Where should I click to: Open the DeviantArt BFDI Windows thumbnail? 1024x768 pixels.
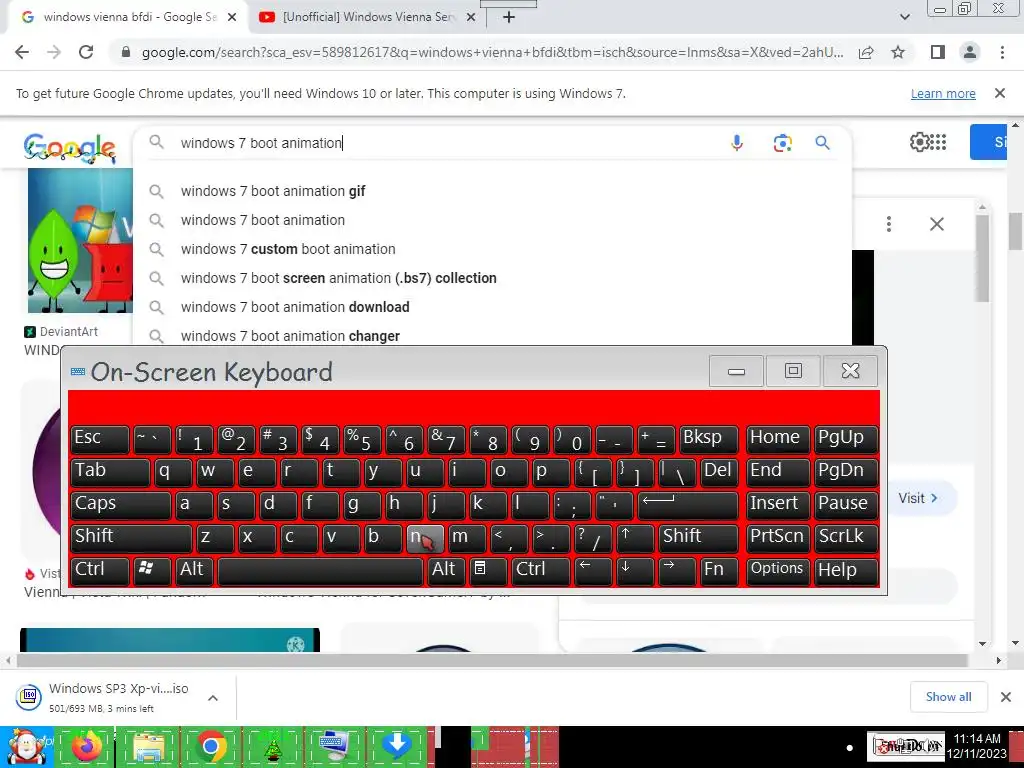tap(80, 240)
